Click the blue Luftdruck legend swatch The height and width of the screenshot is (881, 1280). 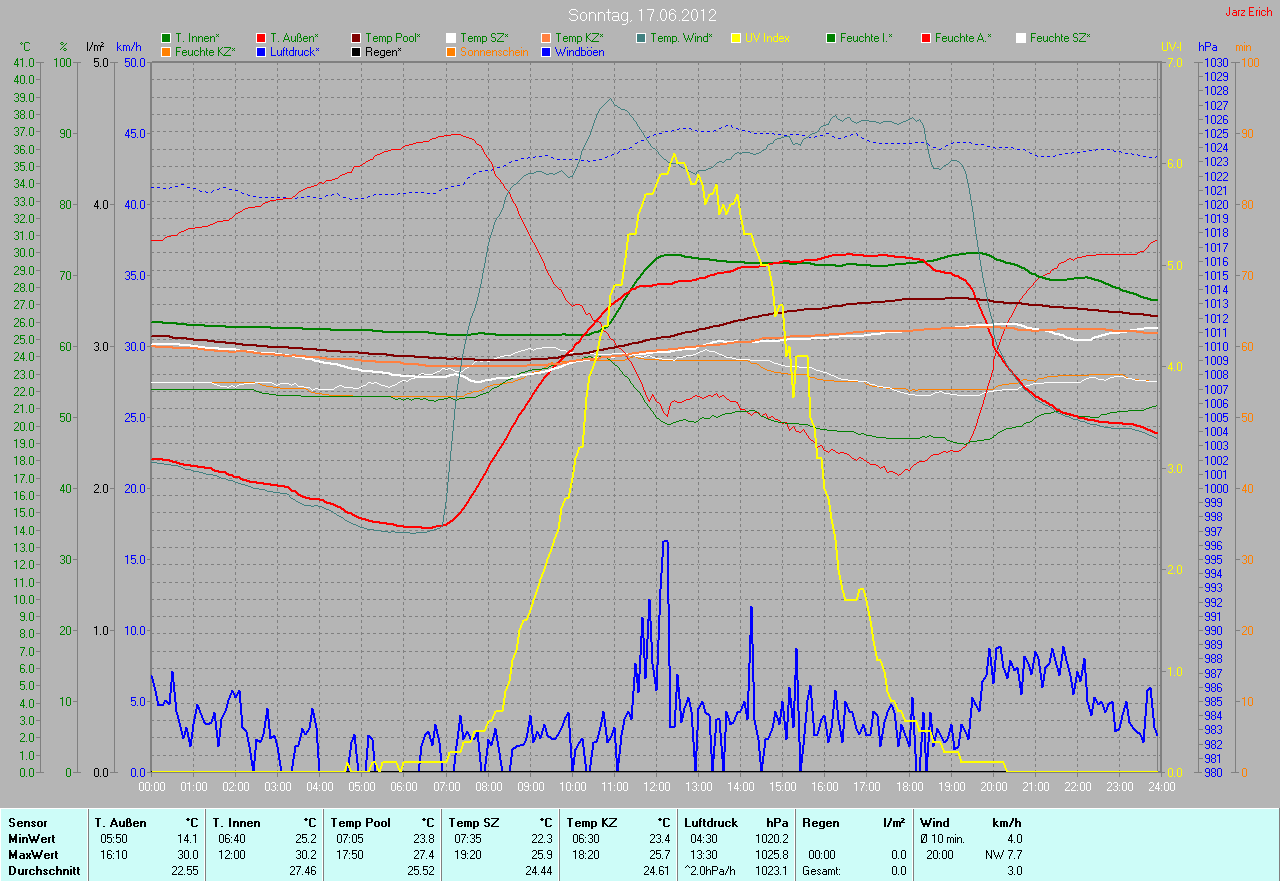(x=261, y=52)
